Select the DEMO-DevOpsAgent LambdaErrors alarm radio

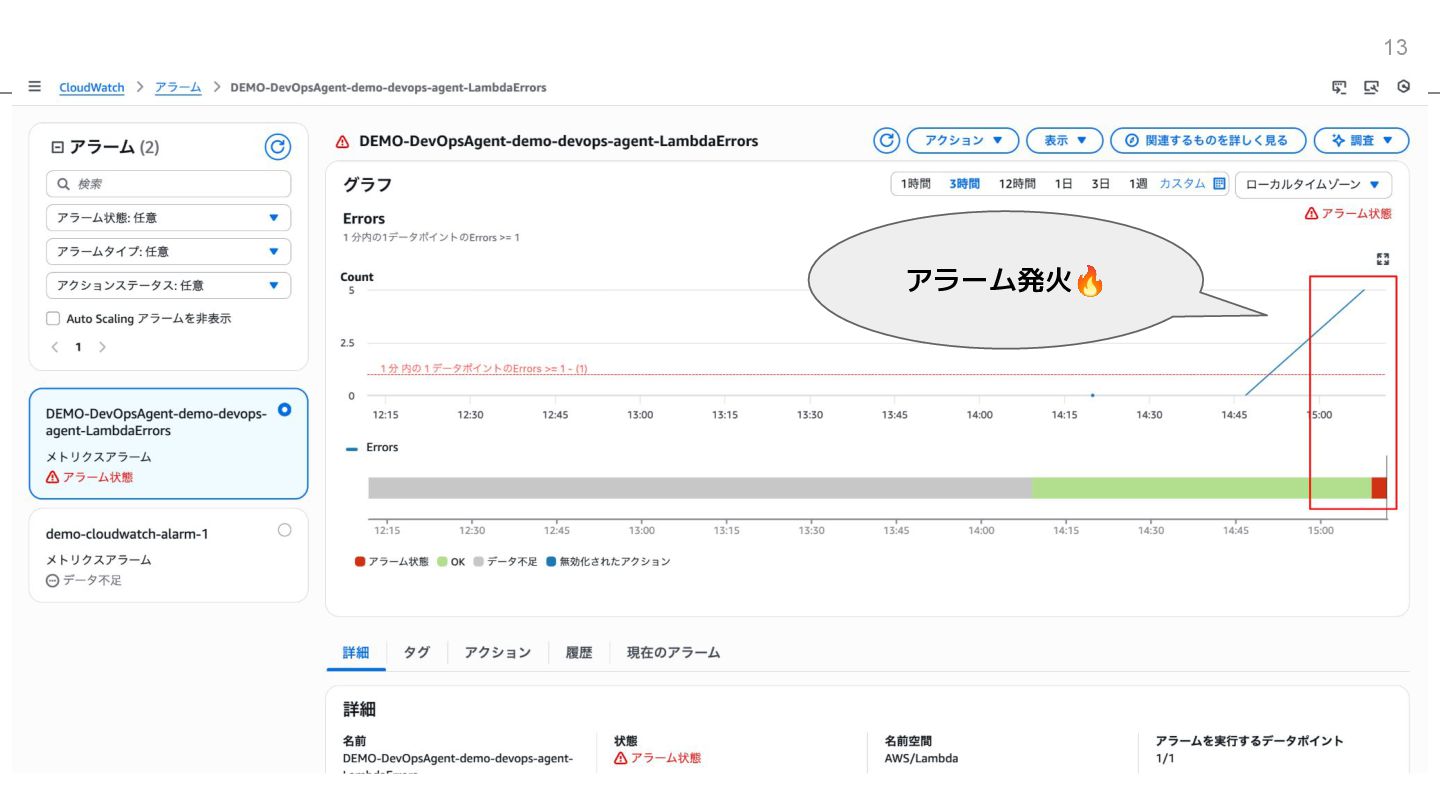(285, 410)
